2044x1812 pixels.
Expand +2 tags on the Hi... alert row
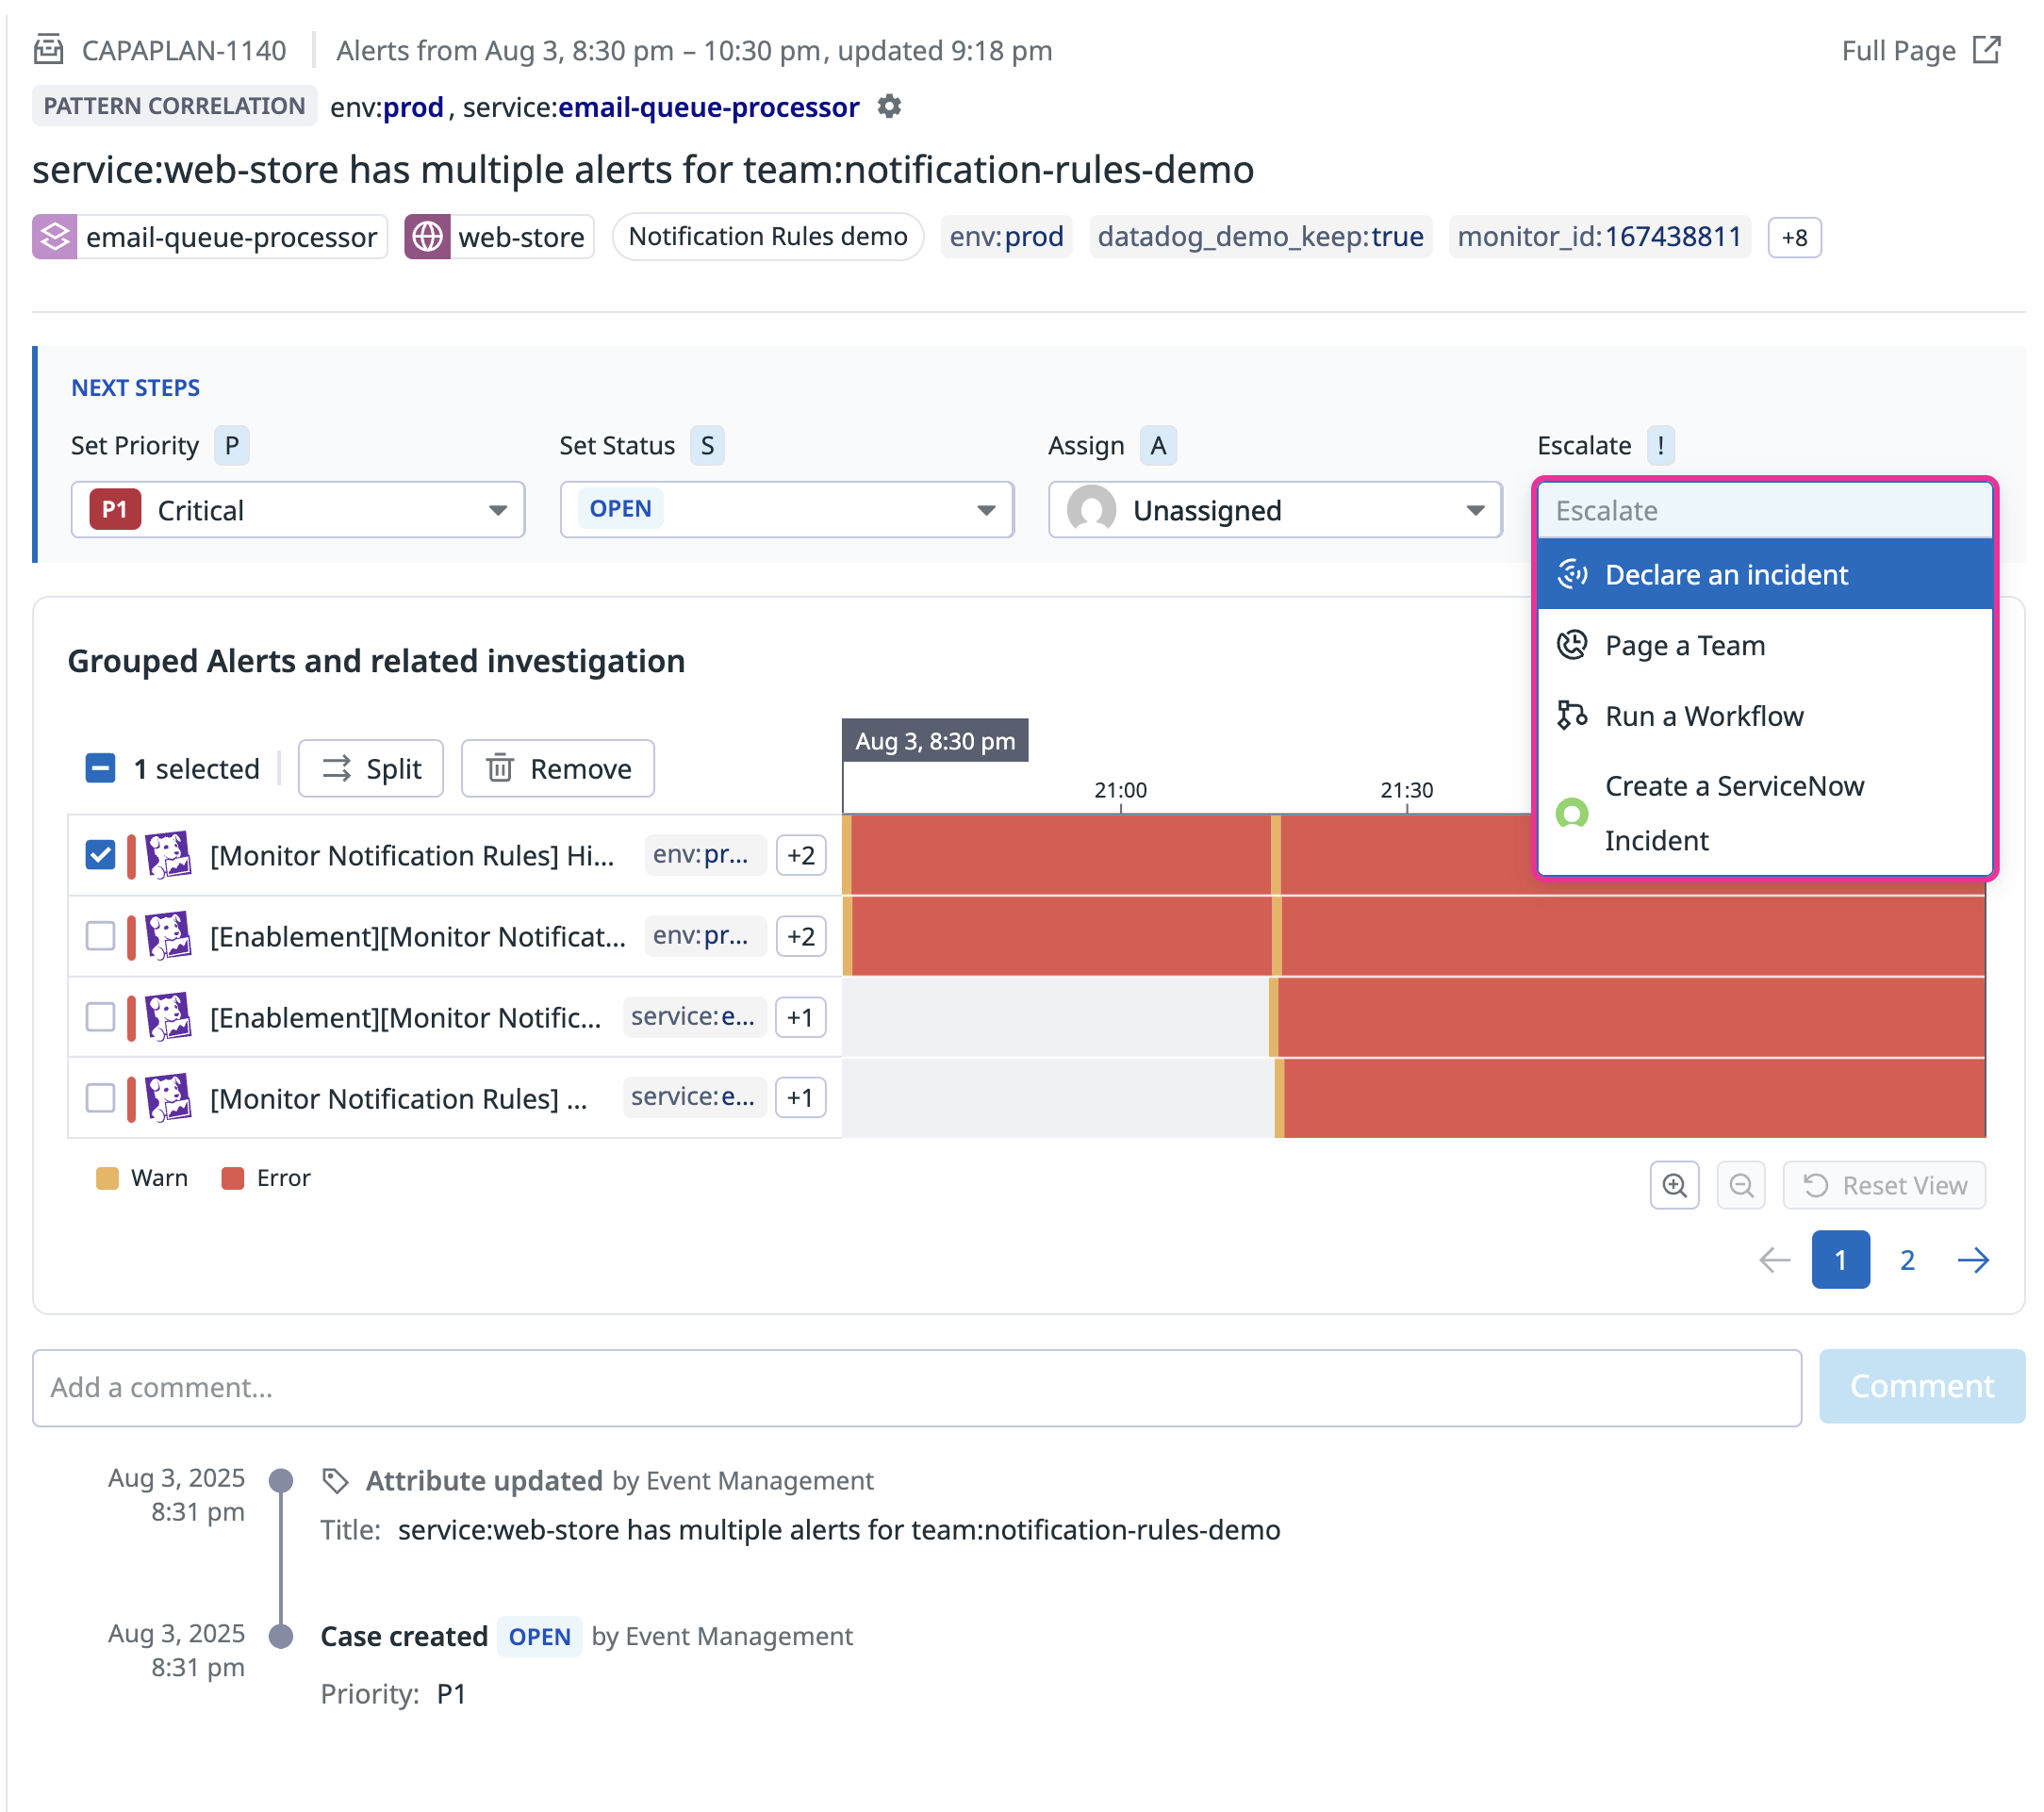tap(801, 855)
